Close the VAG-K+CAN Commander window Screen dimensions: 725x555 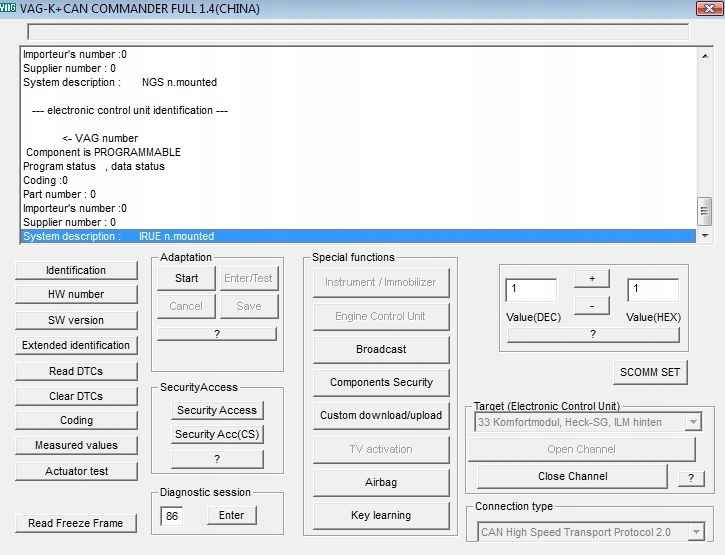click(709, 8)
